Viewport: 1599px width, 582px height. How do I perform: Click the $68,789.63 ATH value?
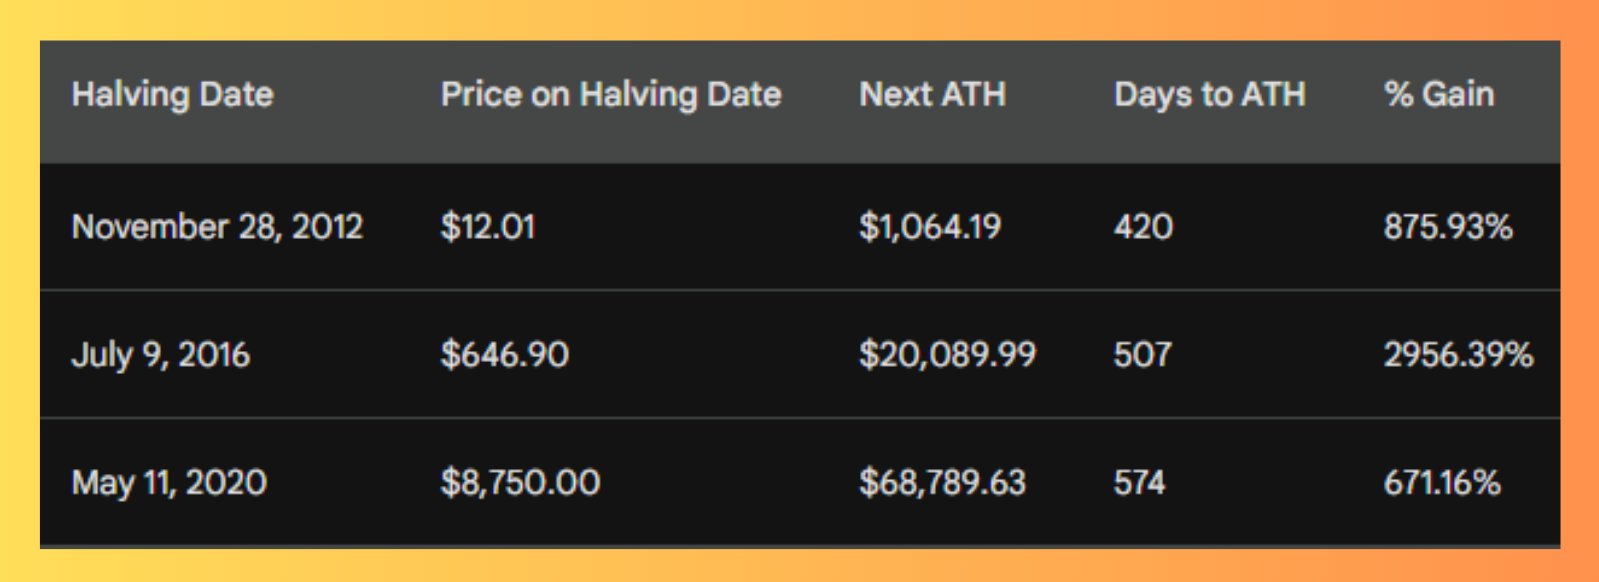click(942, 483)
